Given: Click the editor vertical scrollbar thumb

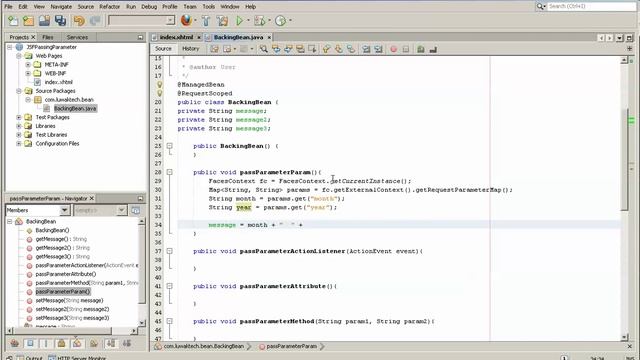Looking at the screenshot, I should [x=624, y=160].
